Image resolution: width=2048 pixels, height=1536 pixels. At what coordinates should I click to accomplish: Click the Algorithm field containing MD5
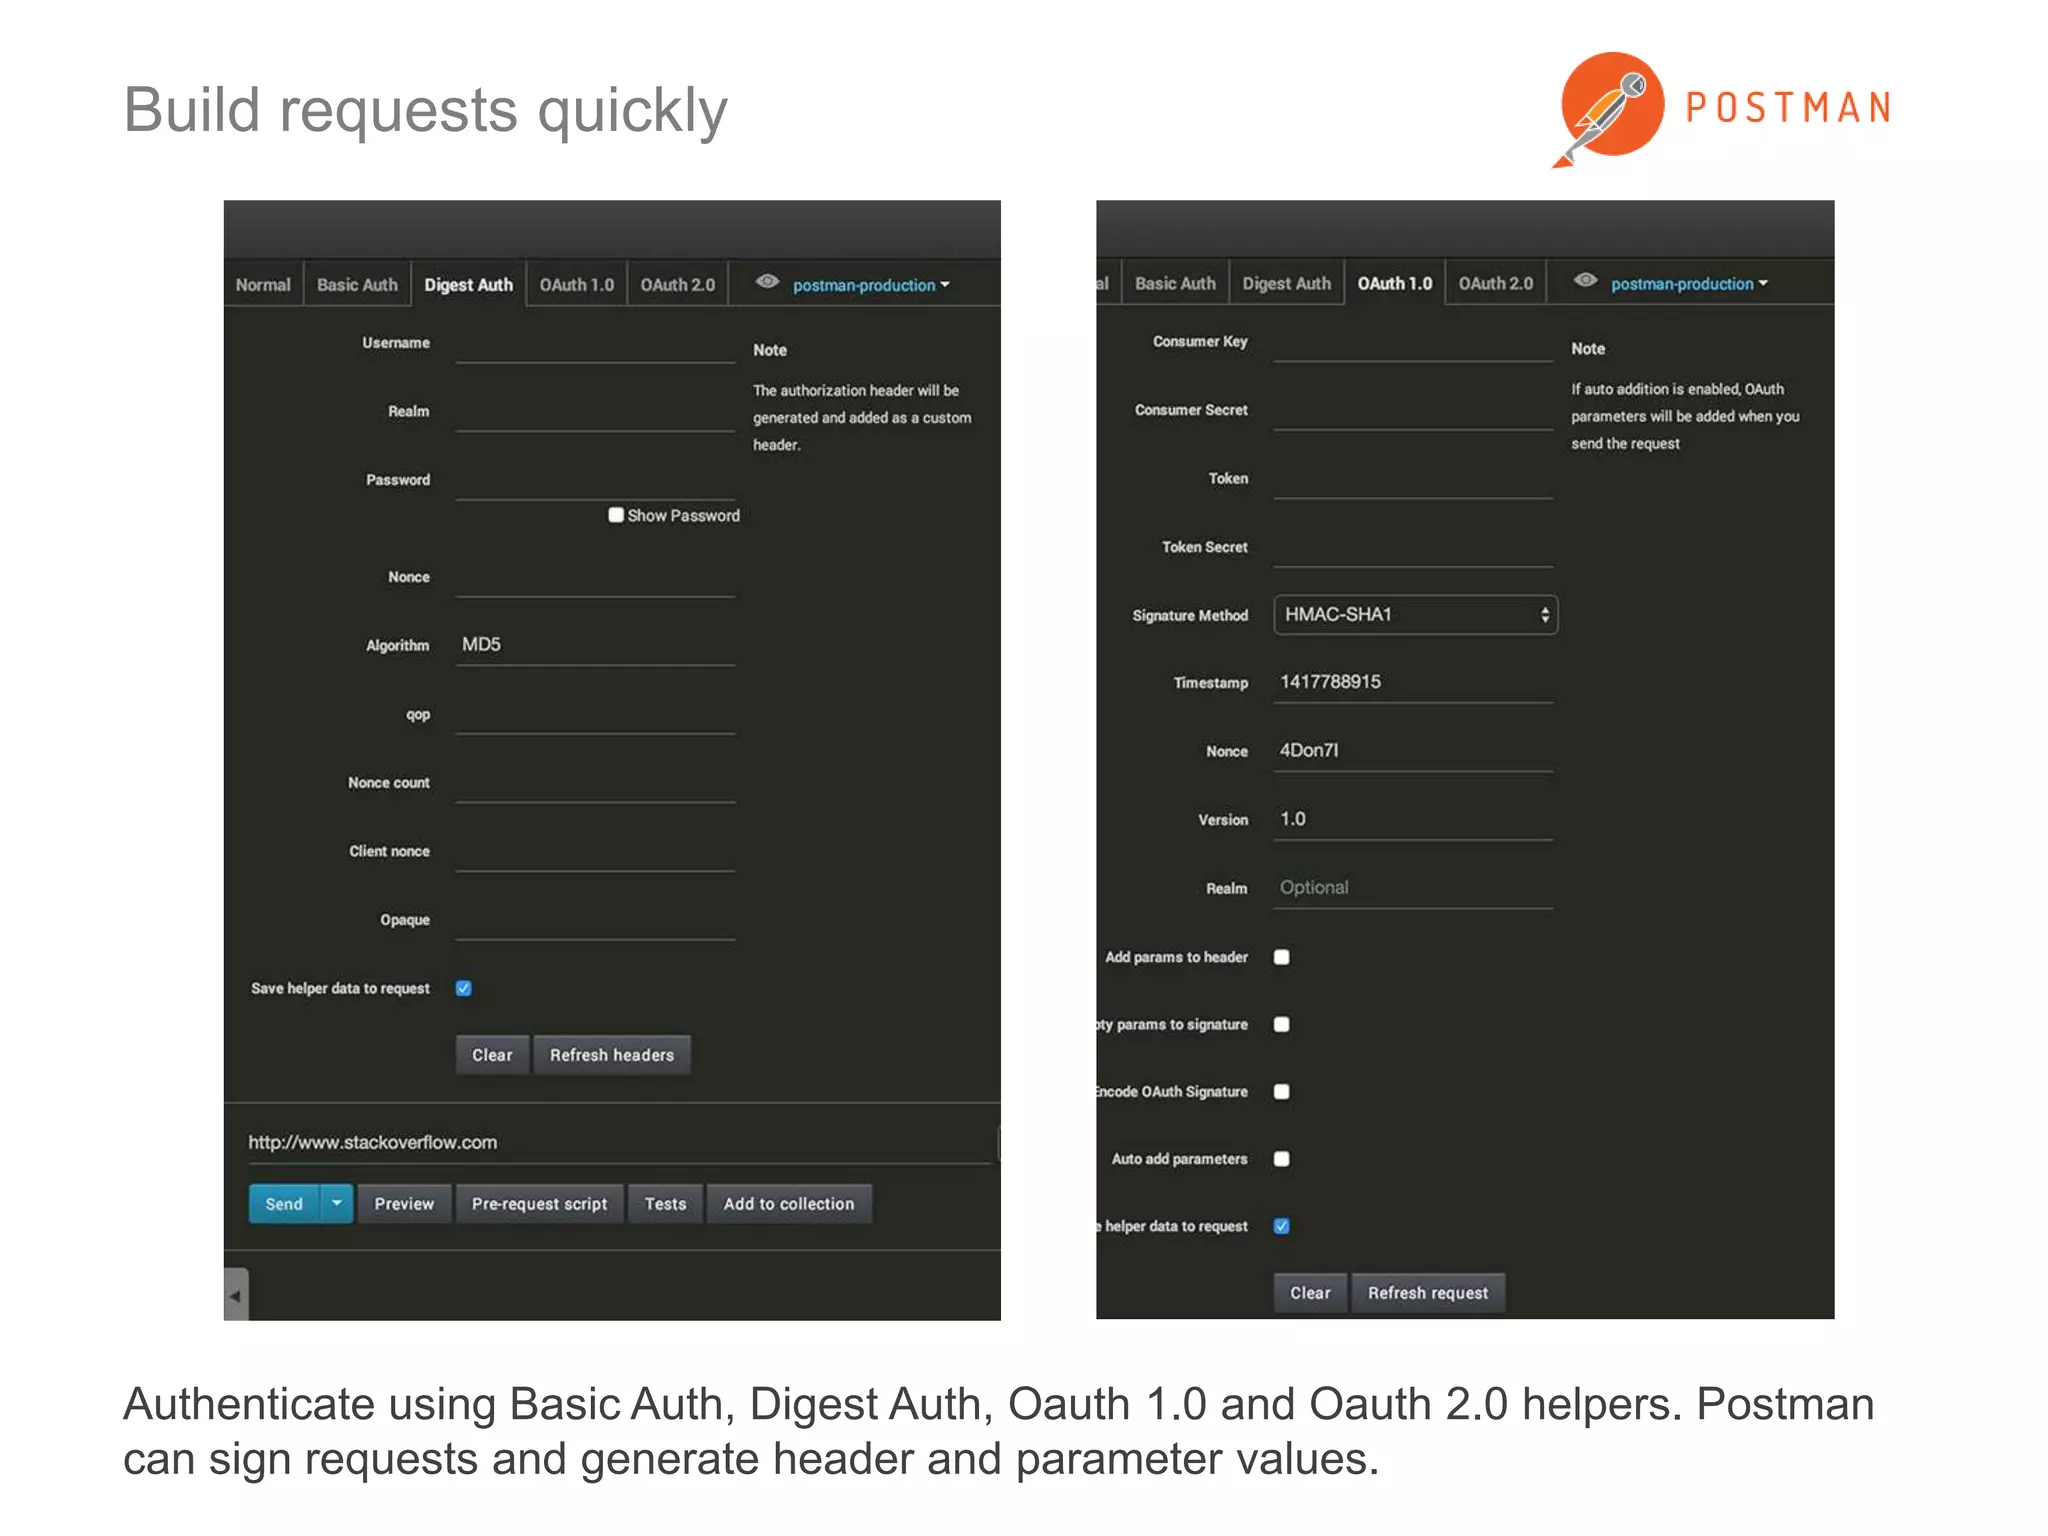click(595, 646)
